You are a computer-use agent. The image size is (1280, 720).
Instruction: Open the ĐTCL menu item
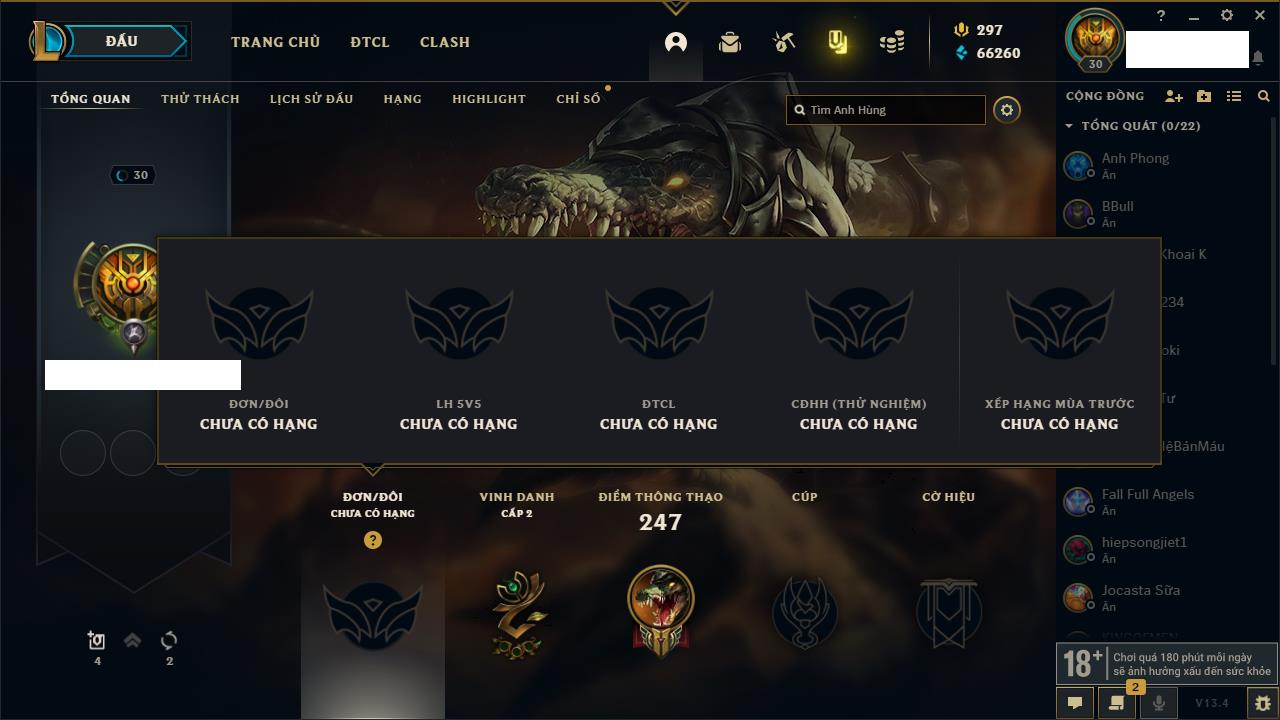pos(370,42)
